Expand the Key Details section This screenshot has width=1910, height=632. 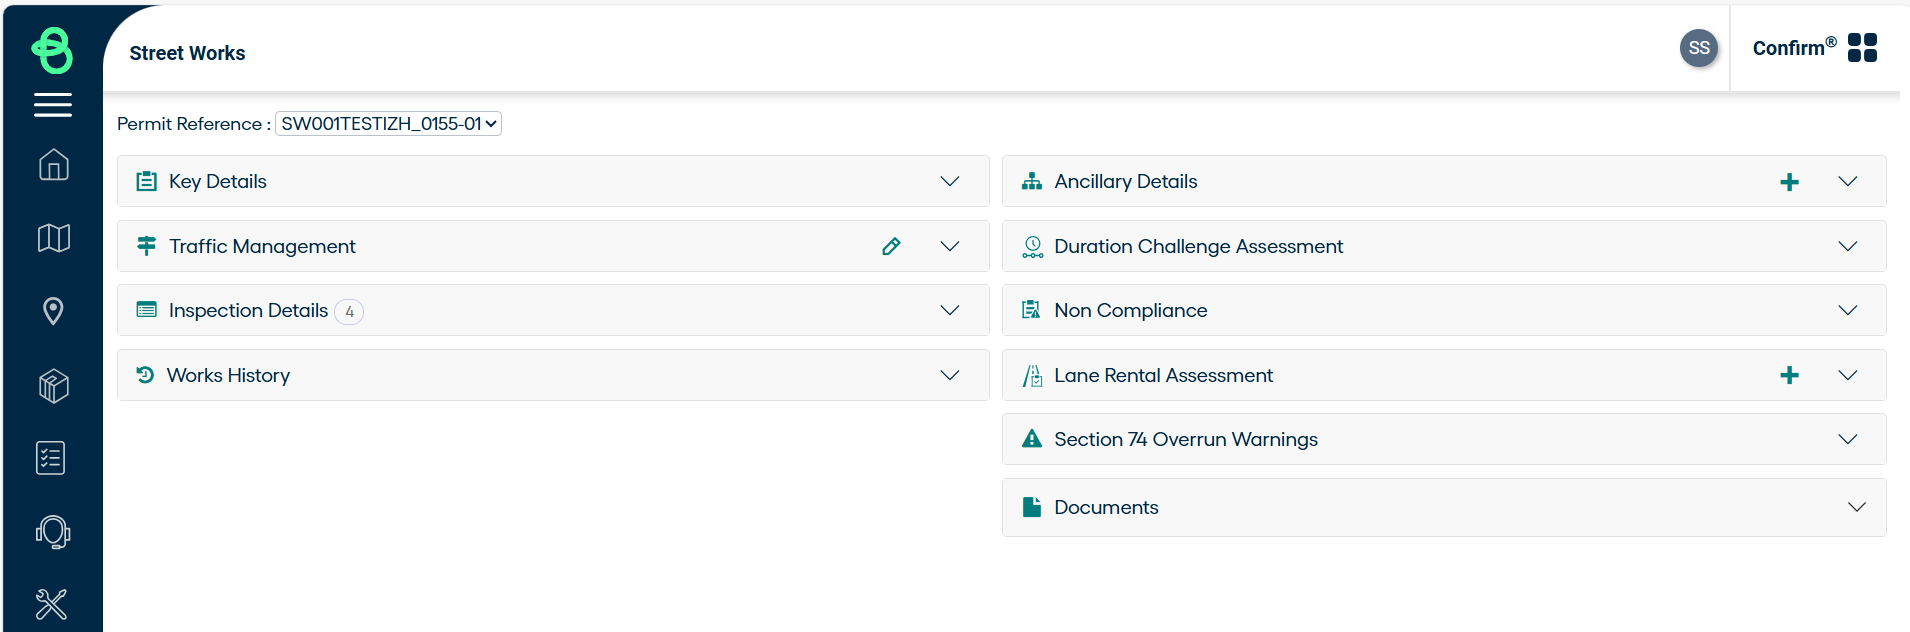click(949, 181)
